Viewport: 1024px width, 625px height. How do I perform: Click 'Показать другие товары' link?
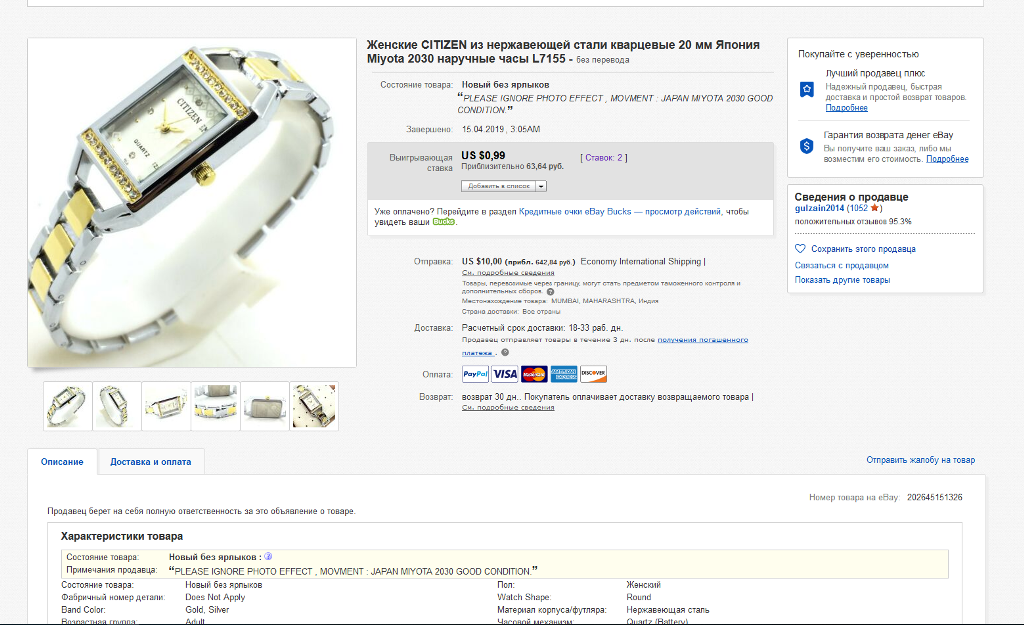point(842,280)
